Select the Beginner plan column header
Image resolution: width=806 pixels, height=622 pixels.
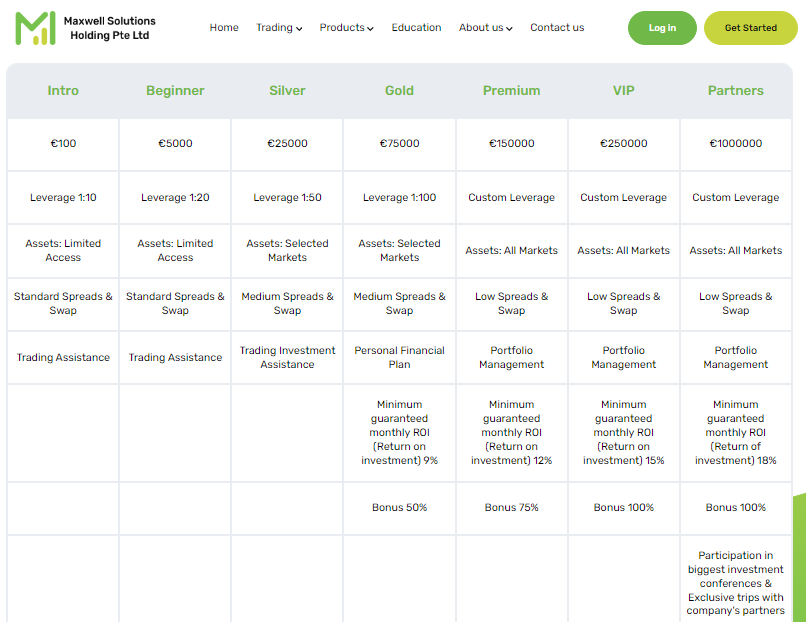pos(175,91)
